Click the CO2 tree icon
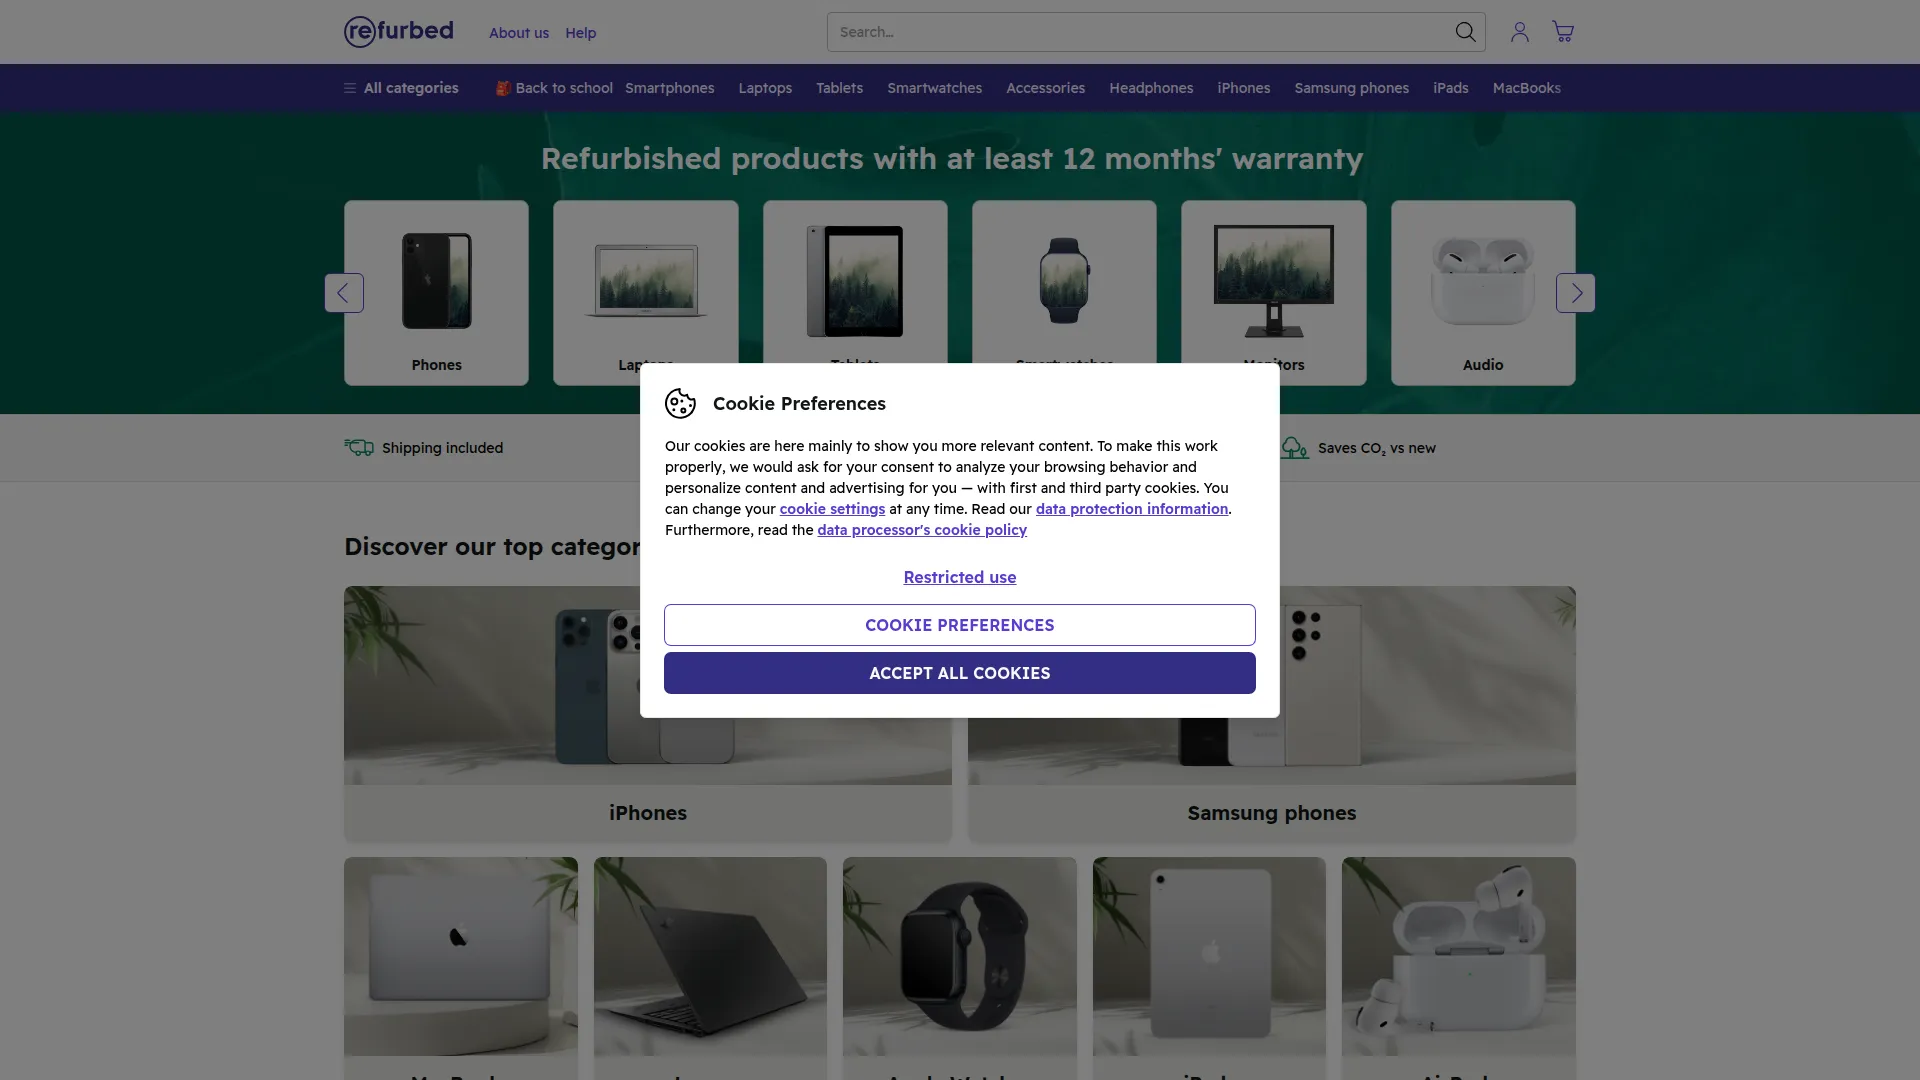The width and height of the screenshot is (1920, 1080). 1295,447
